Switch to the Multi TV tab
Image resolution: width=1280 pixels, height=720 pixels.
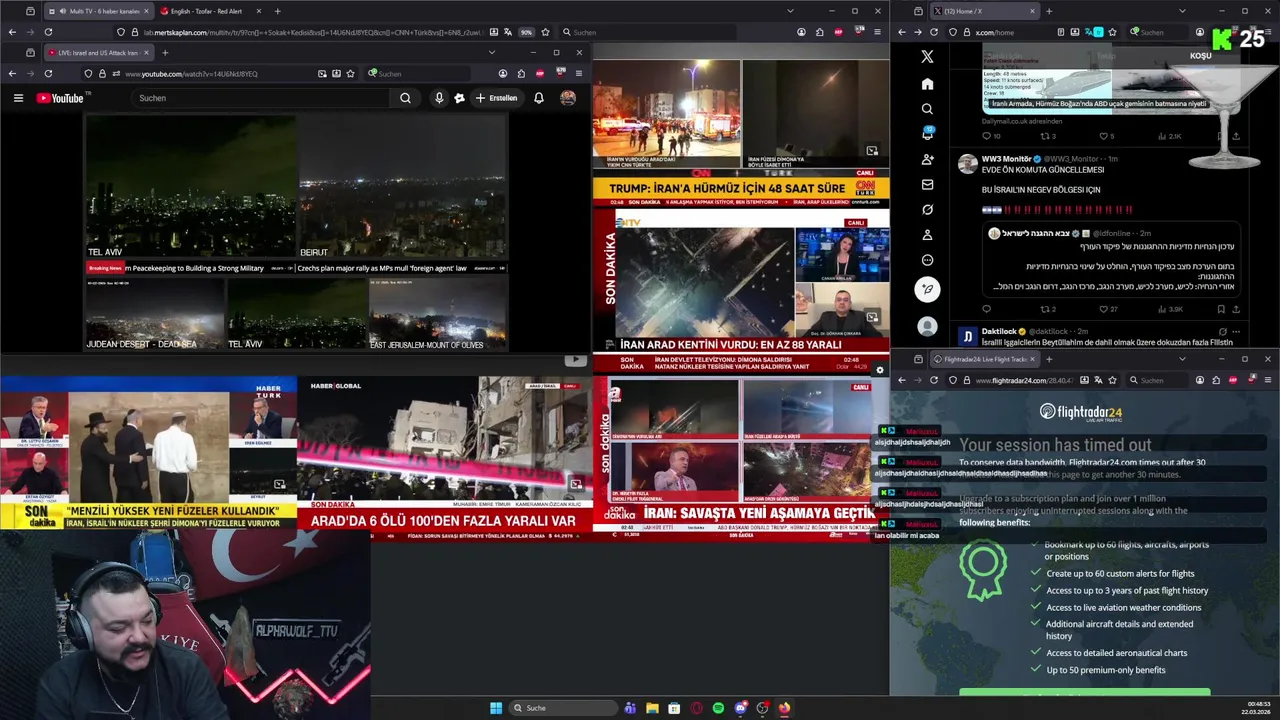coord(98,11)
